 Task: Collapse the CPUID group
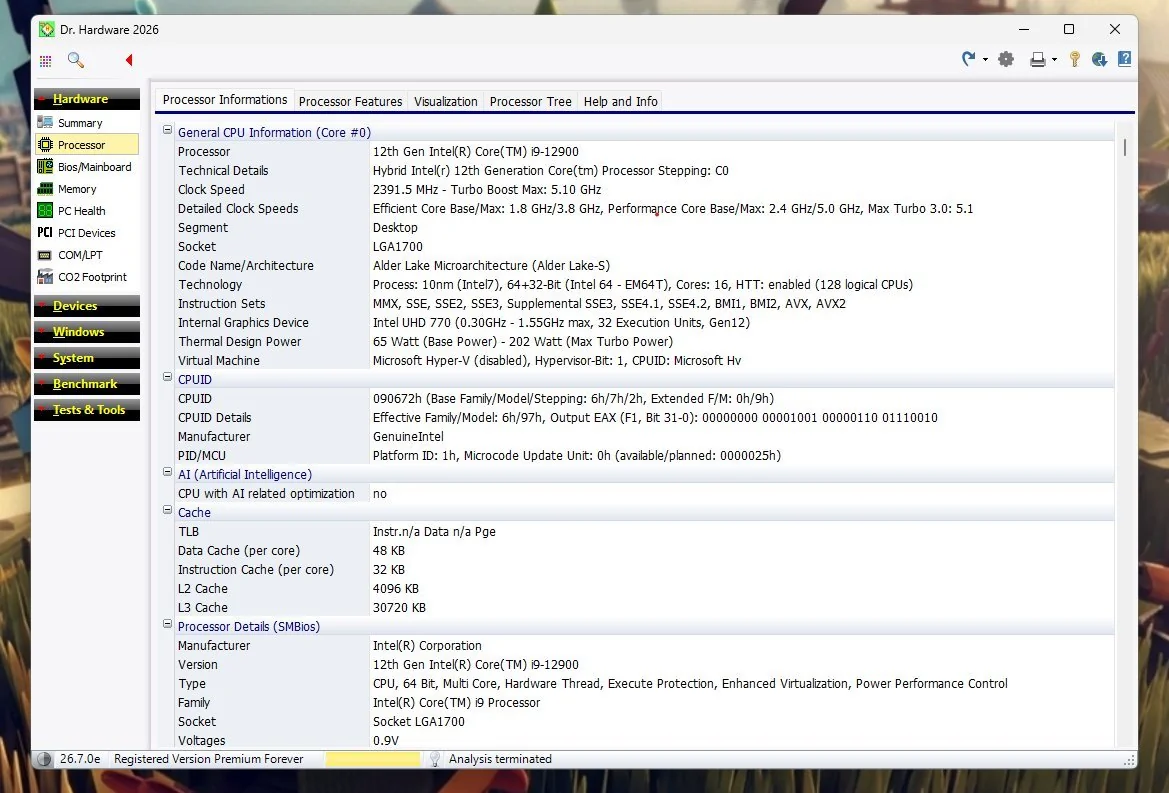(x=168, y=376)
